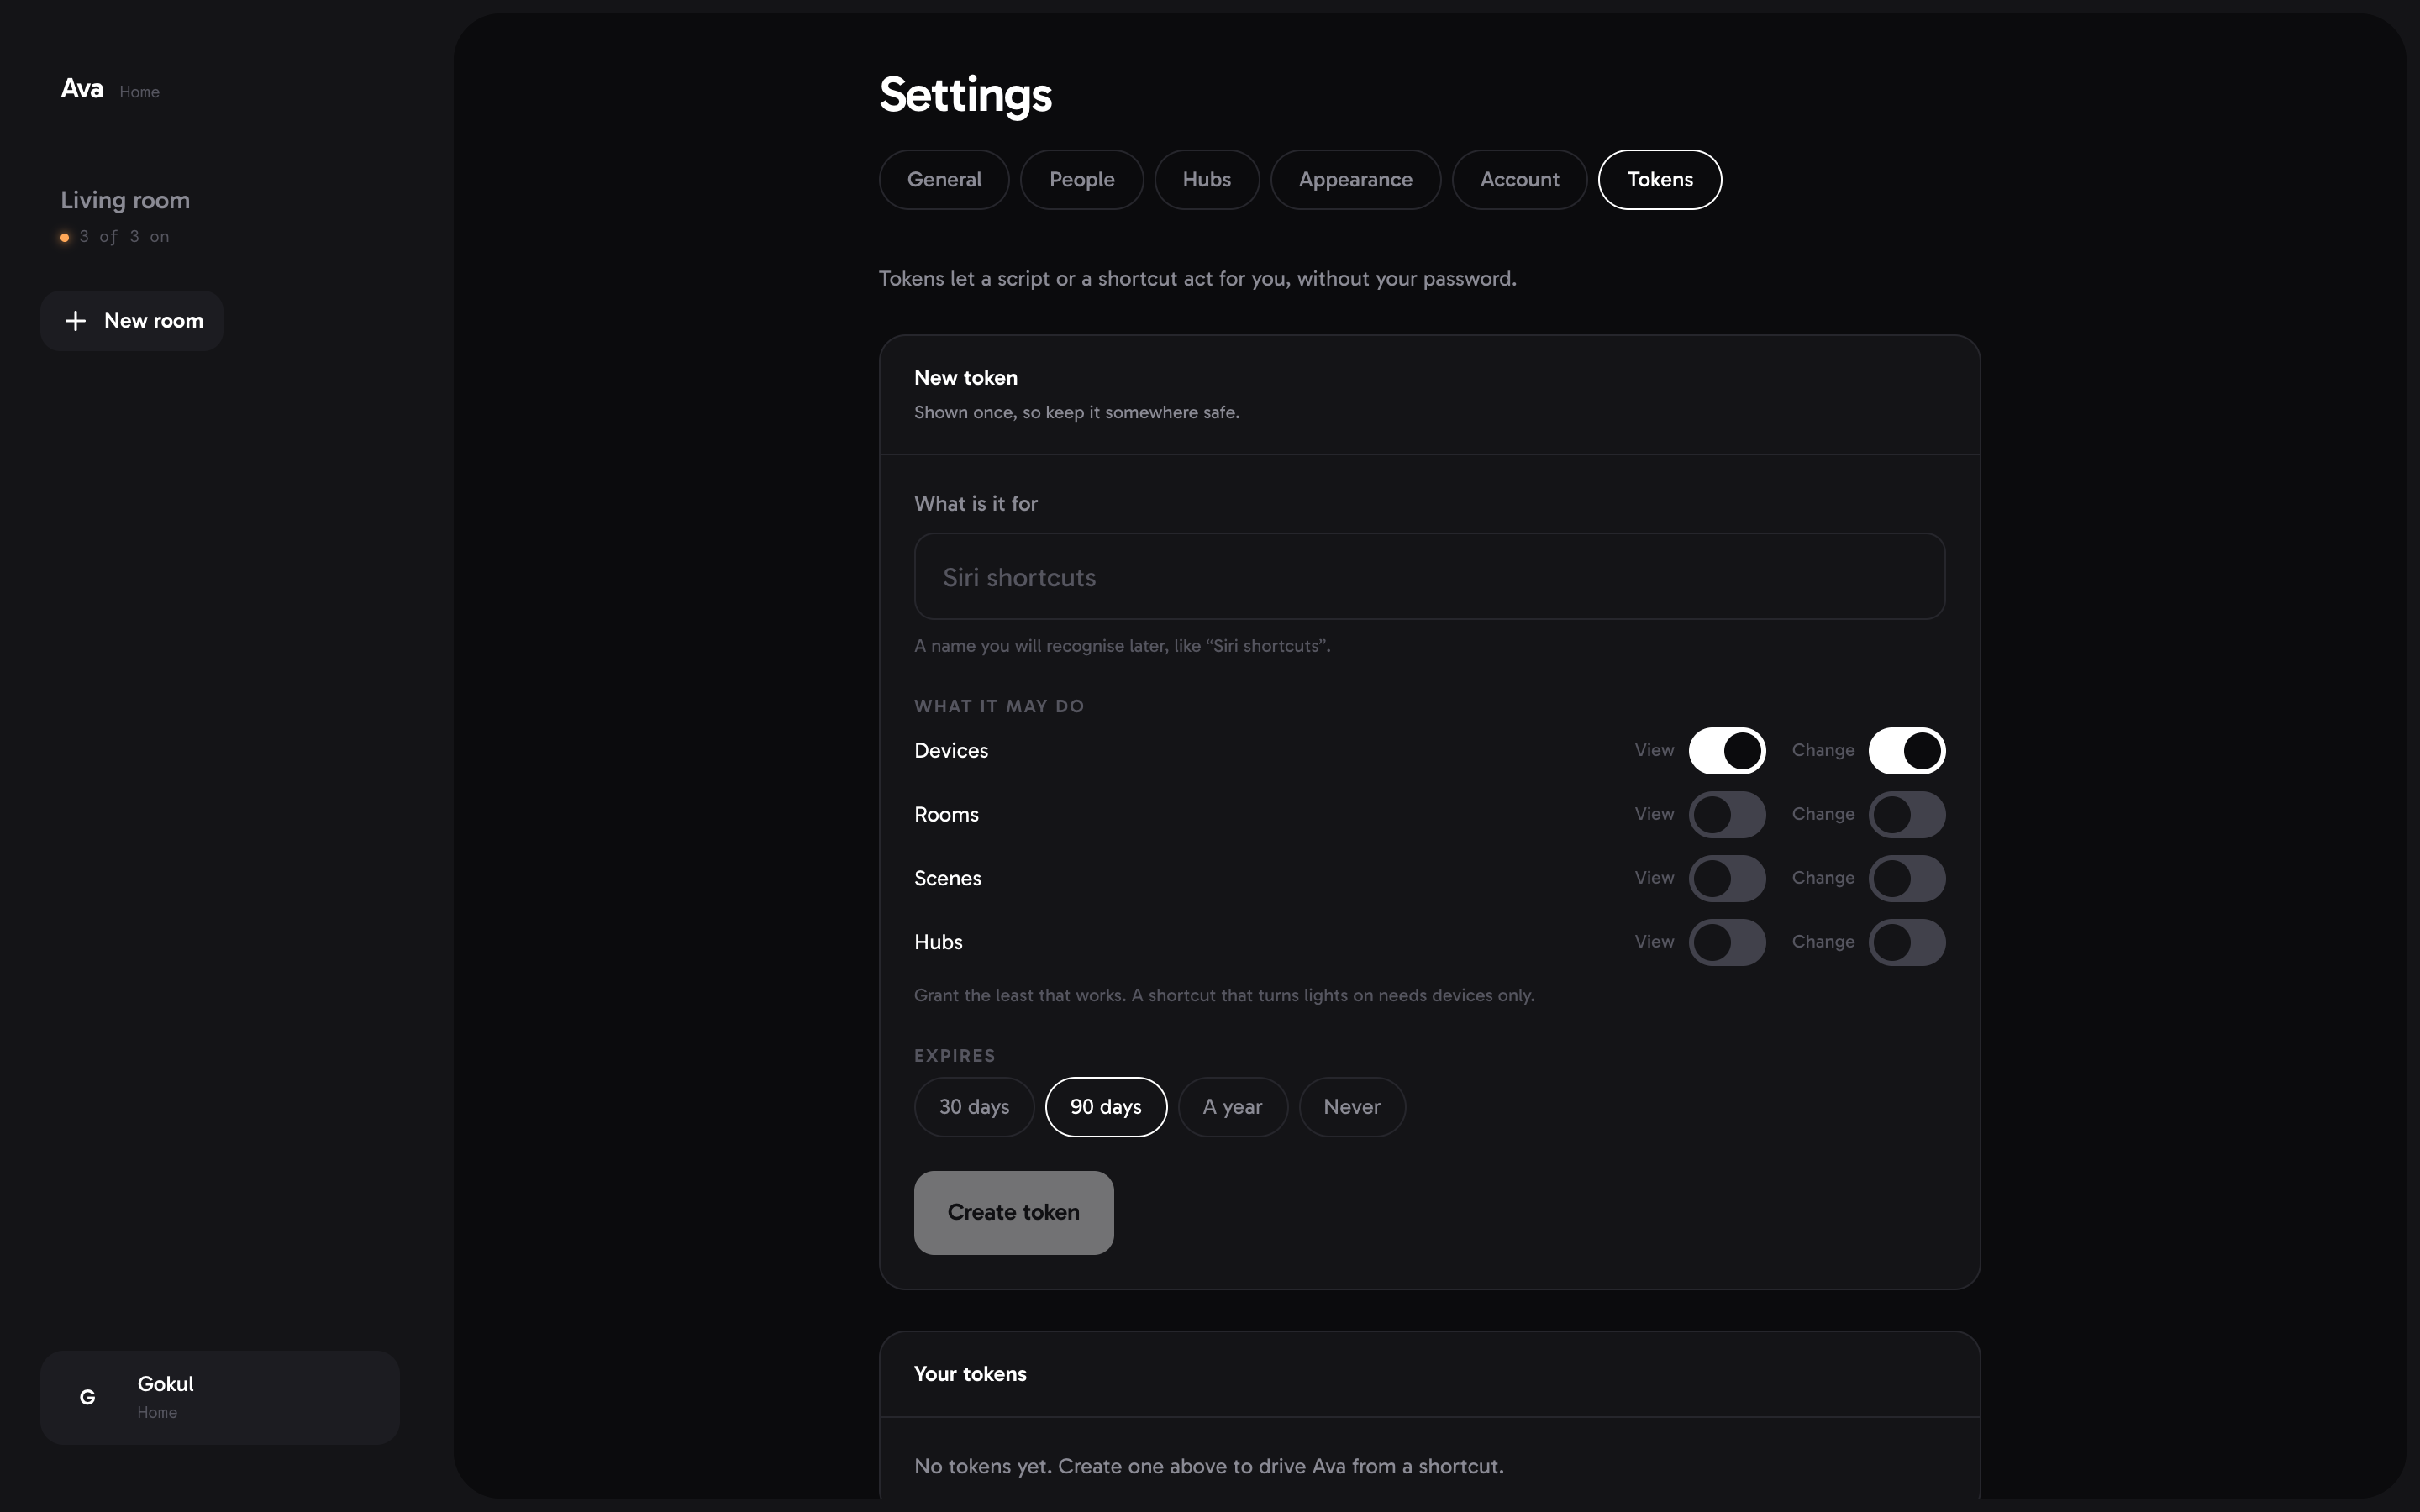
Task: Select the Tokens settings tab
Action: coord(1660,180)
